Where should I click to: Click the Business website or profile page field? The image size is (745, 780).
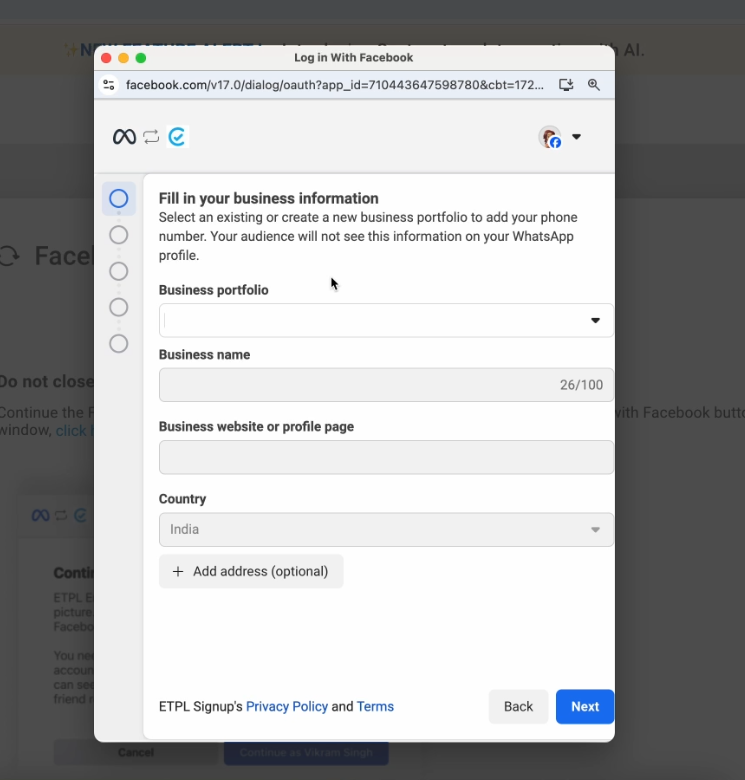tap(386, 457)
